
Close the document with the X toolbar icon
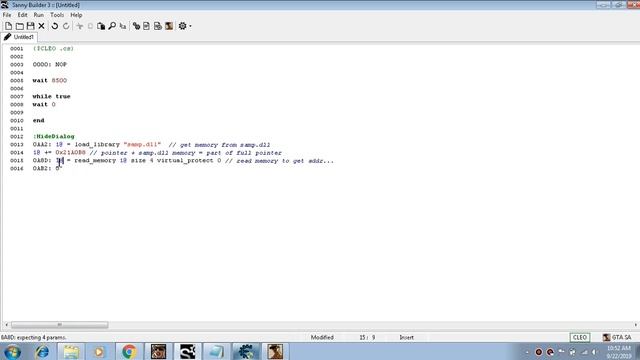tap(41, 26)
